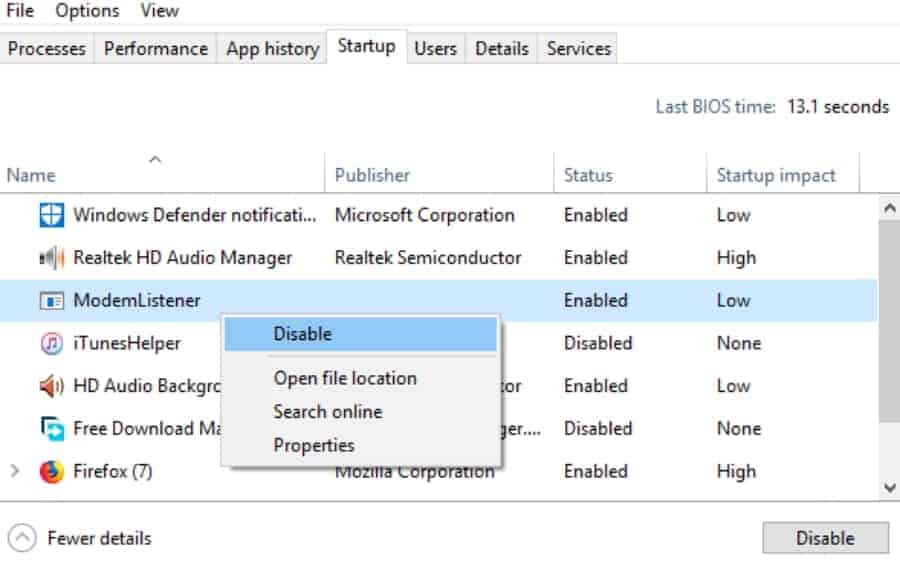The width and height of the screenshot is (900, 566).
Task: Choose Disable in the context menu
Action: [360, 334]
